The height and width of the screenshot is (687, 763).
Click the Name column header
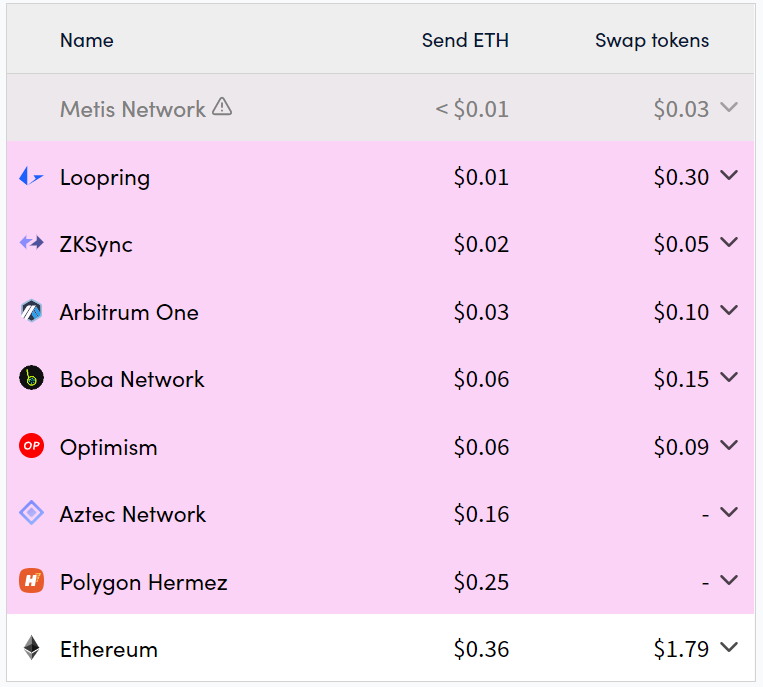(x=86, y=41)
